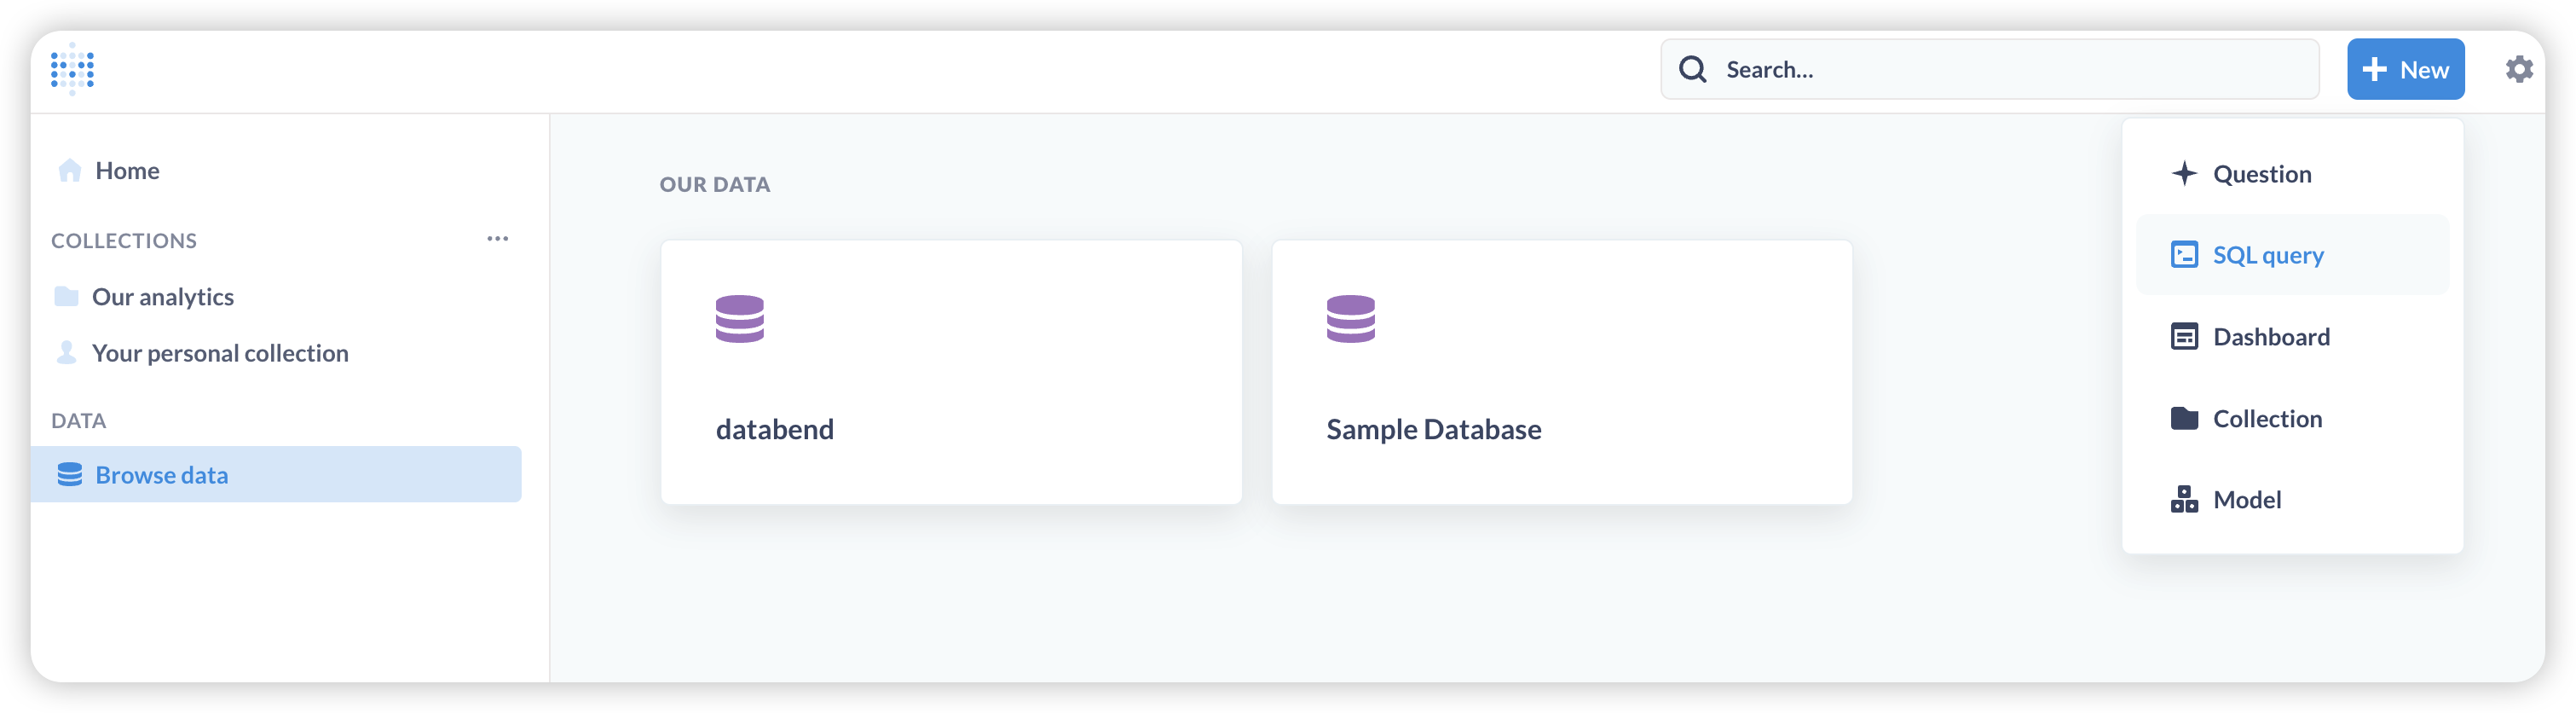Image resolution: width=2576 pixels, height=713 pixels.
Task: Click the magnifying glass search icon
Action: coord(1692,69)
